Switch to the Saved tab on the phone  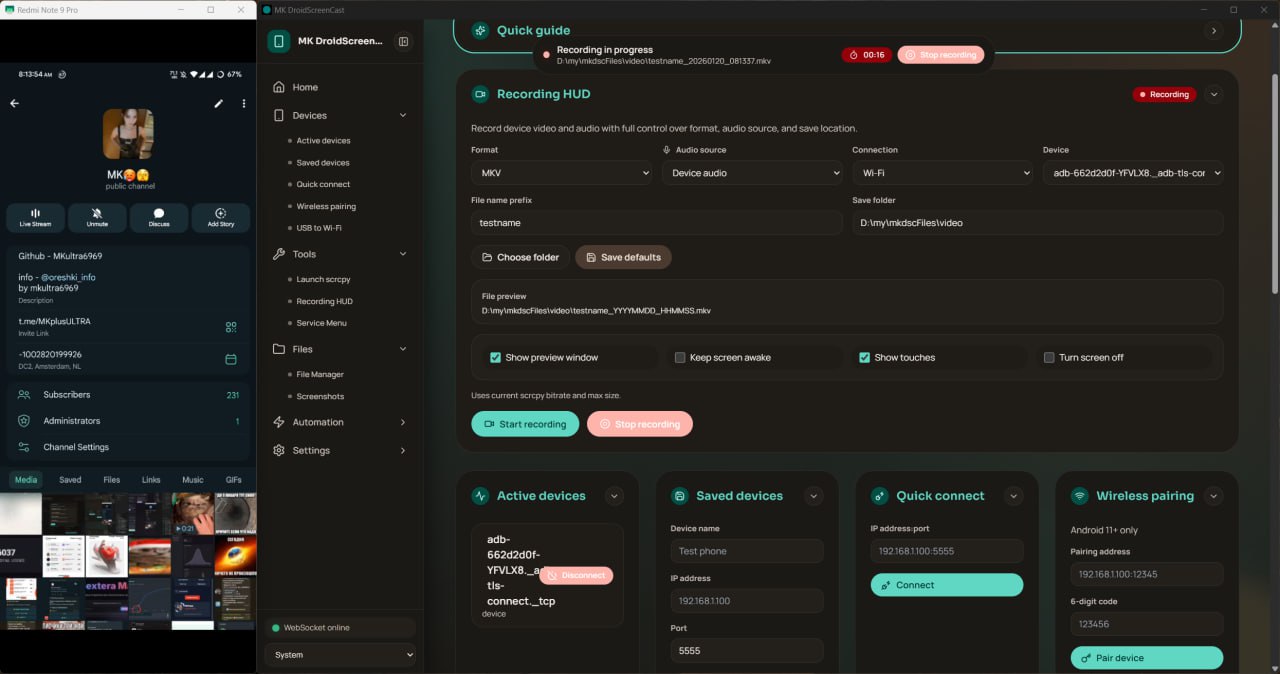click(x=70, y=480)
